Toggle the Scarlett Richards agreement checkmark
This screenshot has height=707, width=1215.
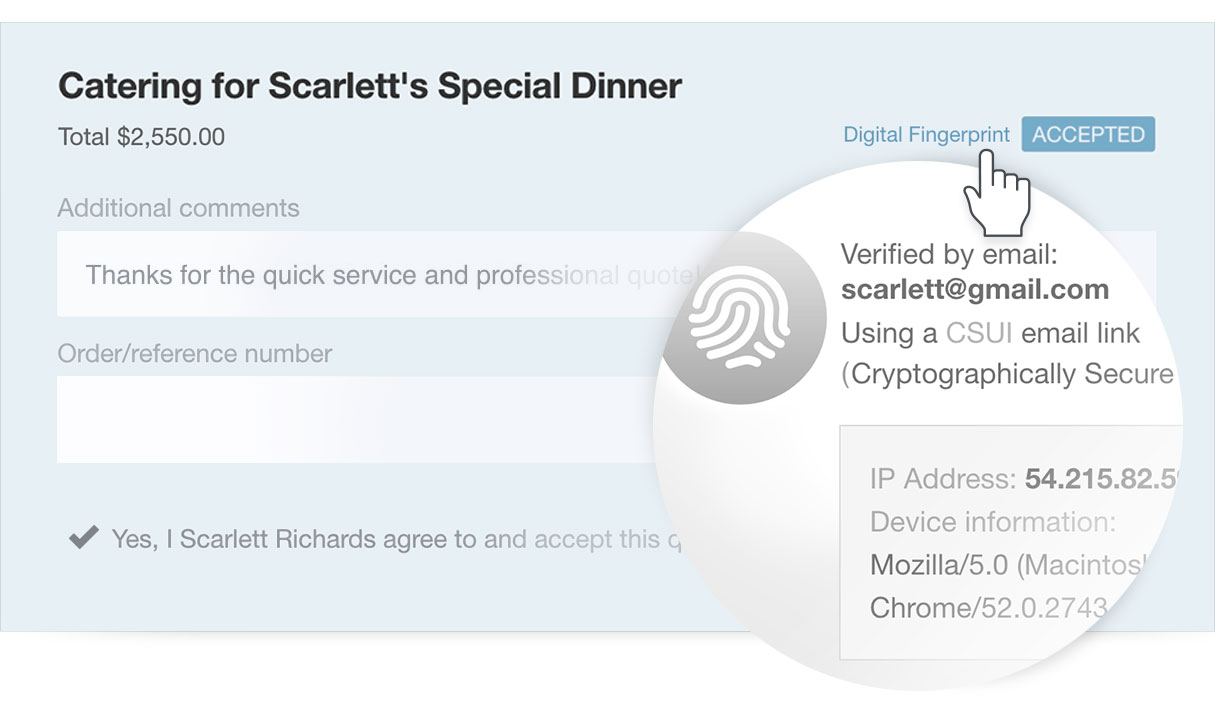pos(83,538)
